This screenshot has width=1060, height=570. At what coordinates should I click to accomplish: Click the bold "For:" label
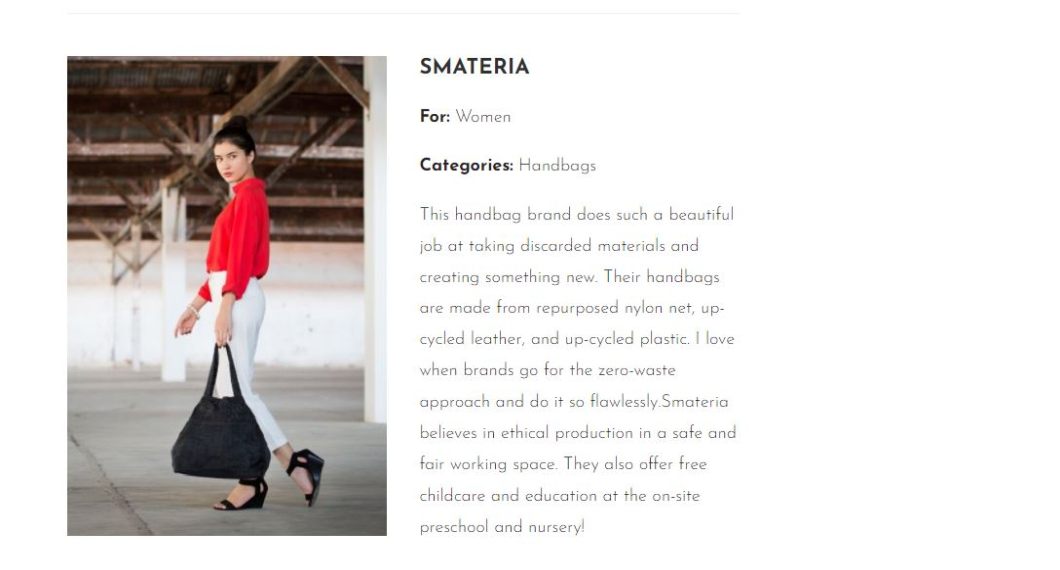tap(435, 117)
